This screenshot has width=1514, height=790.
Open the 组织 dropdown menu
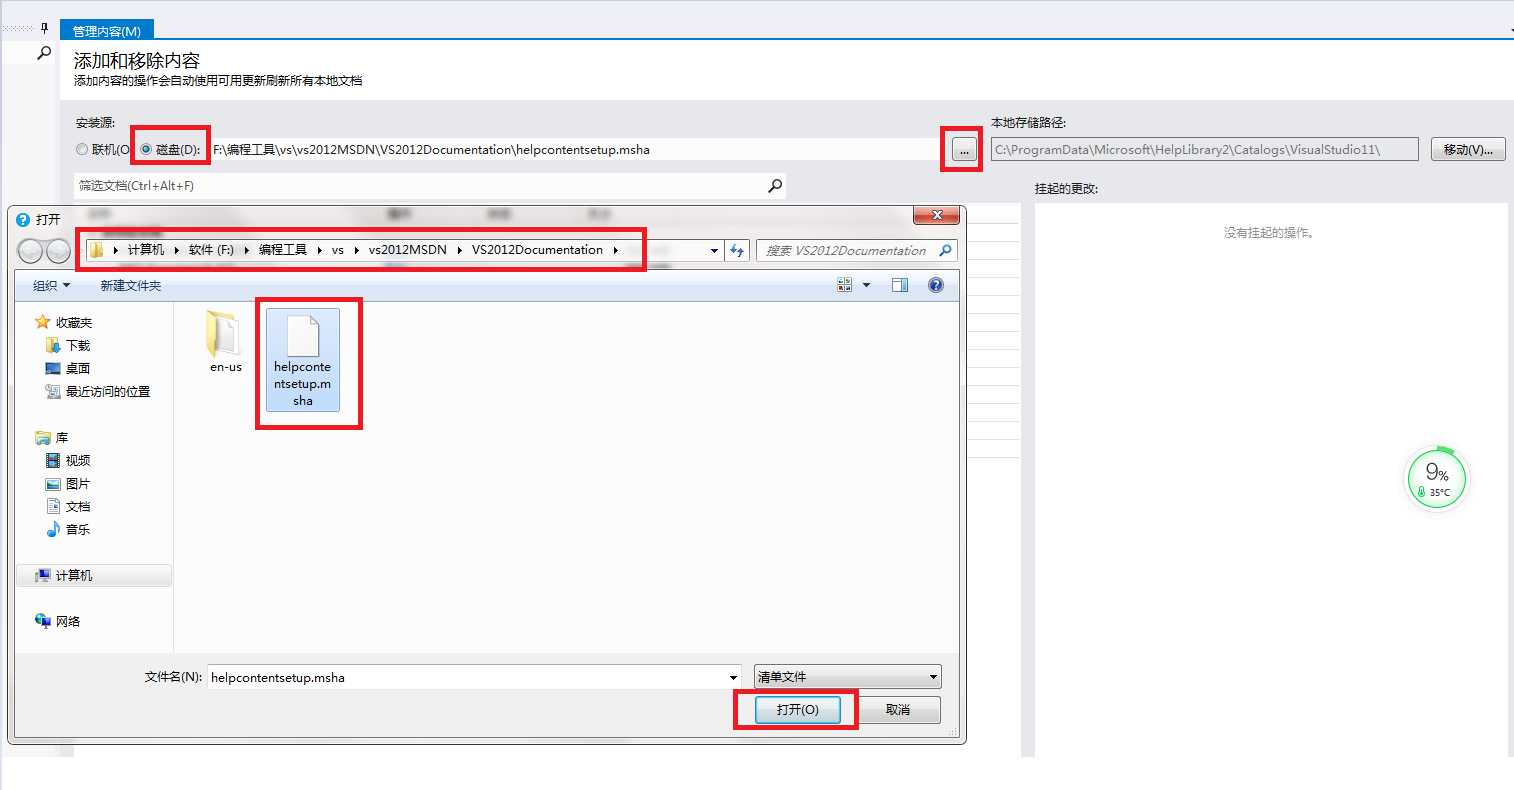(52, 286)
